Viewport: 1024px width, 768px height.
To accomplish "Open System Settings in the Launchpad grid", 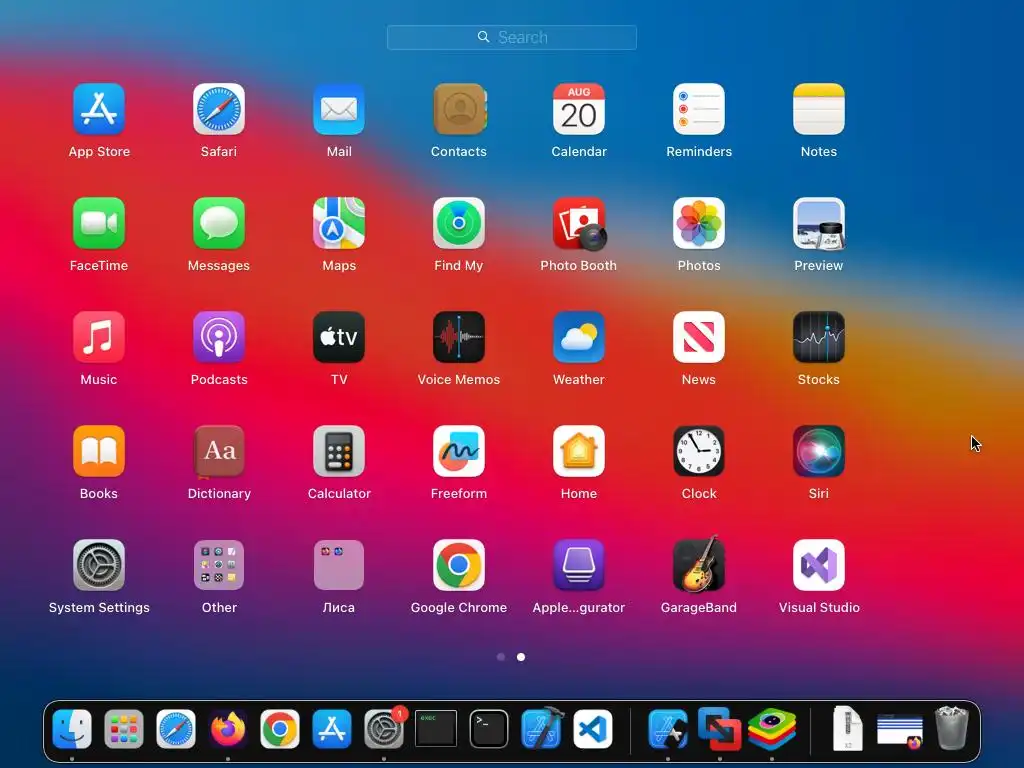I will (99, 565).
